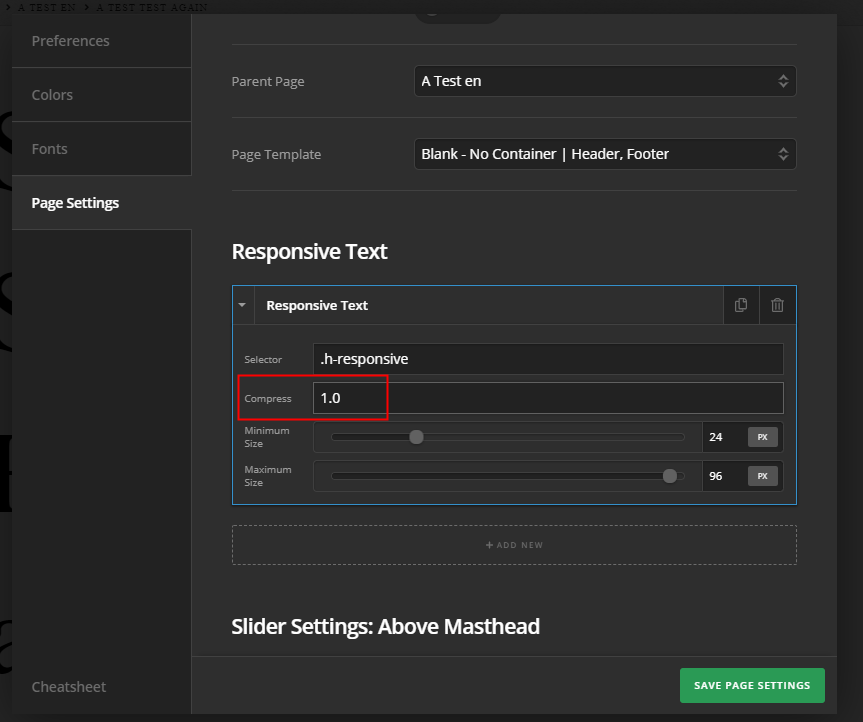Screen dimensions: 863x722
Task: Toggle the PX unit for Minimum Size
Action: tap(762, 437)
